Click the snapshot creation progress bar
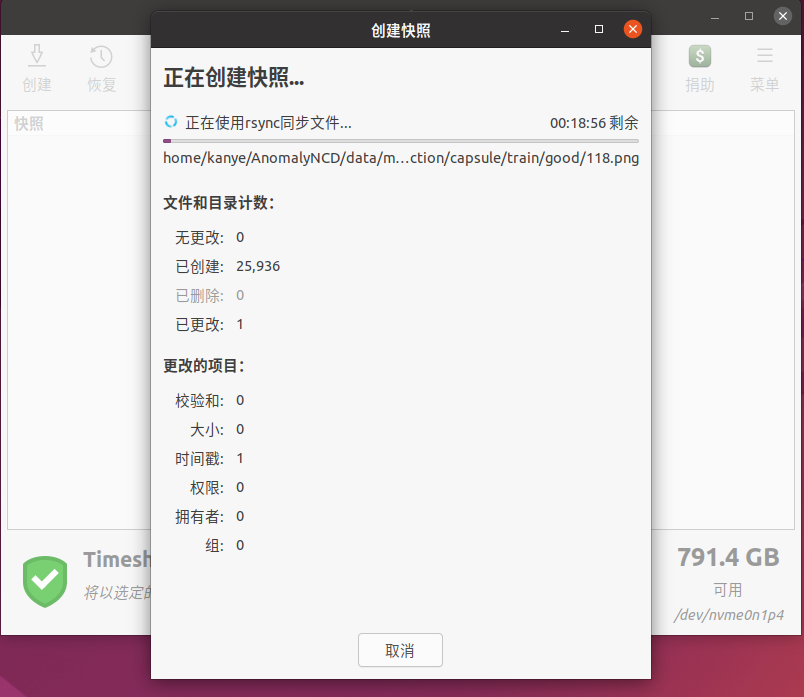This screenshot has height=697, width=804. pyautogui.click(x=400, y=141)
